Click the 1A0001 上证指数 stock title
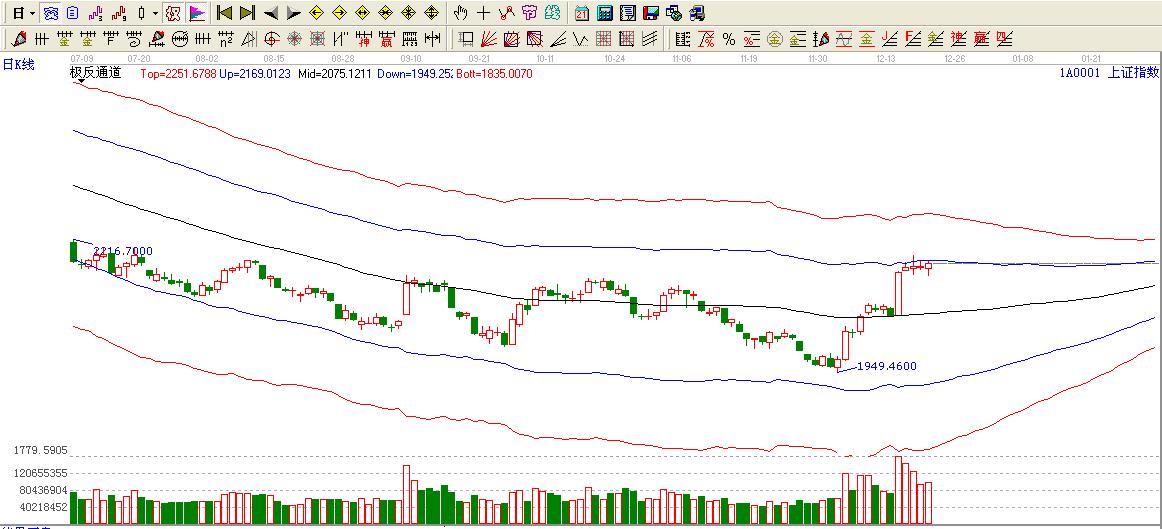This screenshot has height=529, width=1162. (1109, 72)
